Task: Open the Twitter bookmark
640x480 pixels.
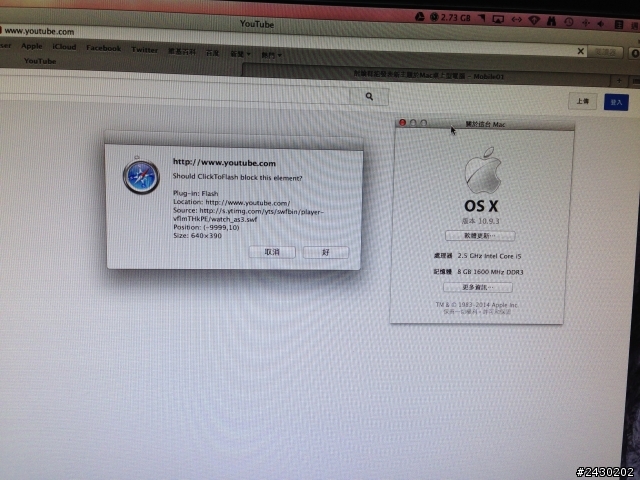Action: 144,50
